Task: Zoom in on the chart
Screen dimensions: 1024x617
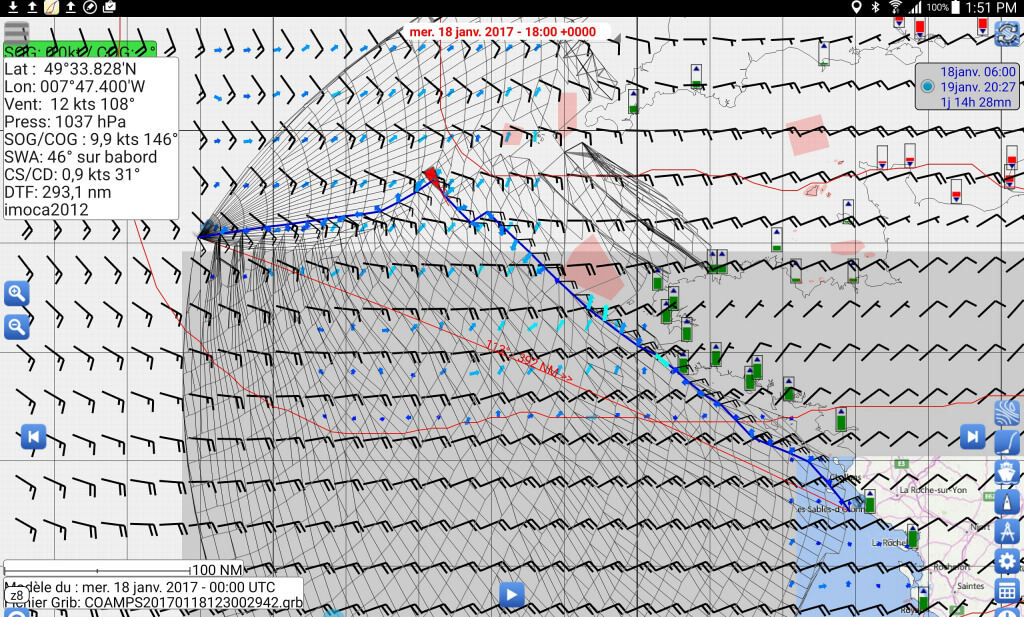Action: 17,294
